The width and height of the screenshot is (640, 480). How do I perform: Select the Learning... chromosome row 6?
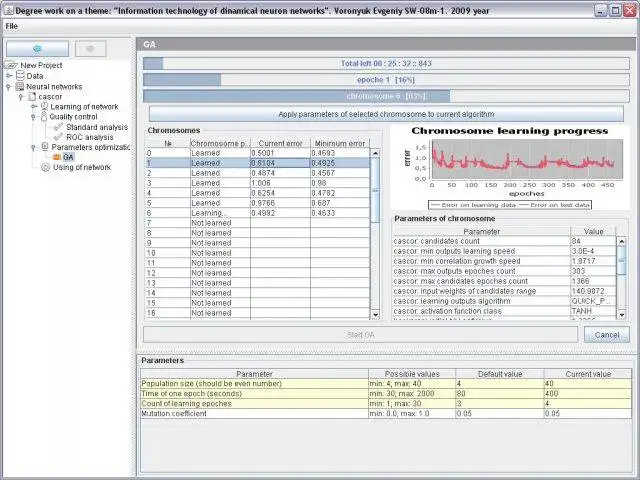pyautogui.click(x=258, y=213)
